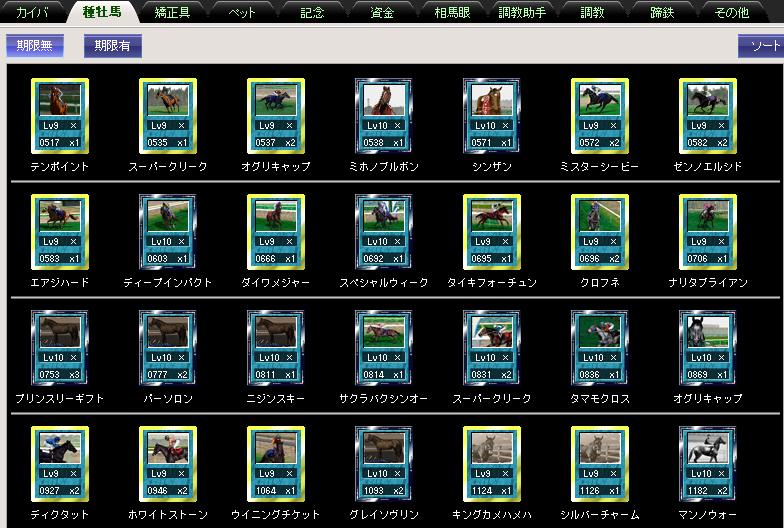Image resolution: width=784 pixels, height=528 pixels.
Task: Open the キングカメハメハ card 1124
Action: click(x=492, y=464)
